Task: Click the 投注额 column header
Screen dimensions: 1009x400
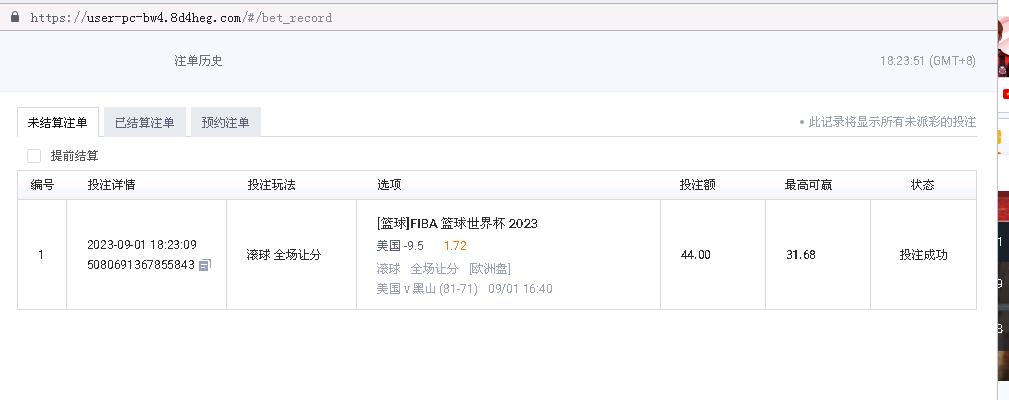Action: click(697, 185)
